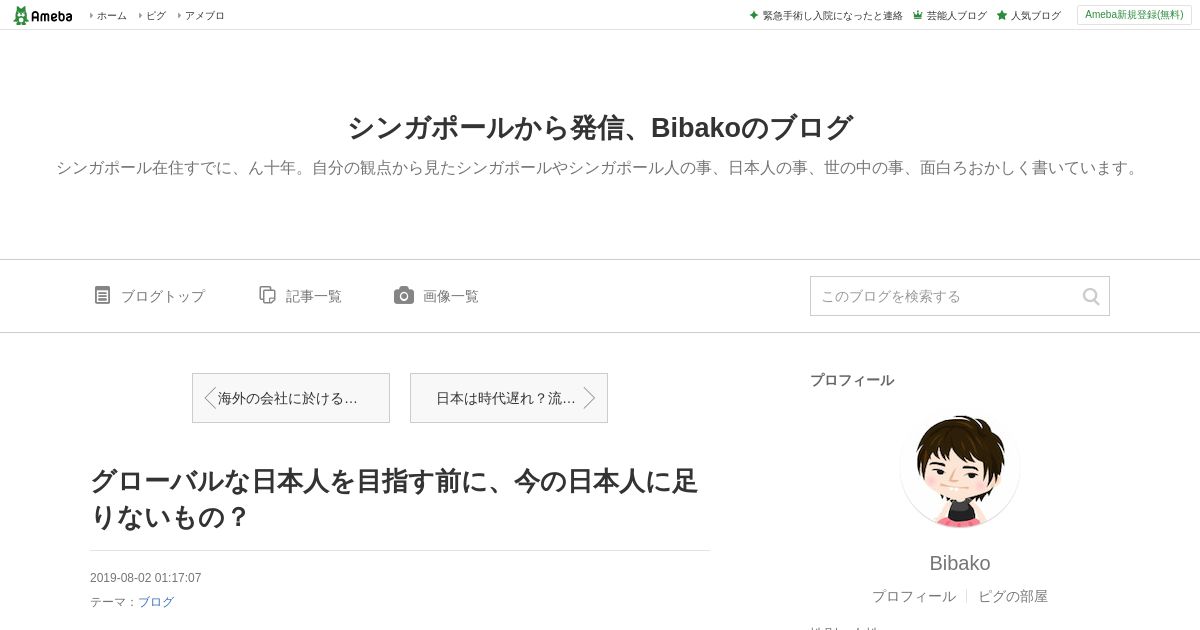The height and width of the screenshot is (630, 1200).
Task: Click the blog title シンガポールから発信、Bibakoのブログ
Action: pos(600,127)
